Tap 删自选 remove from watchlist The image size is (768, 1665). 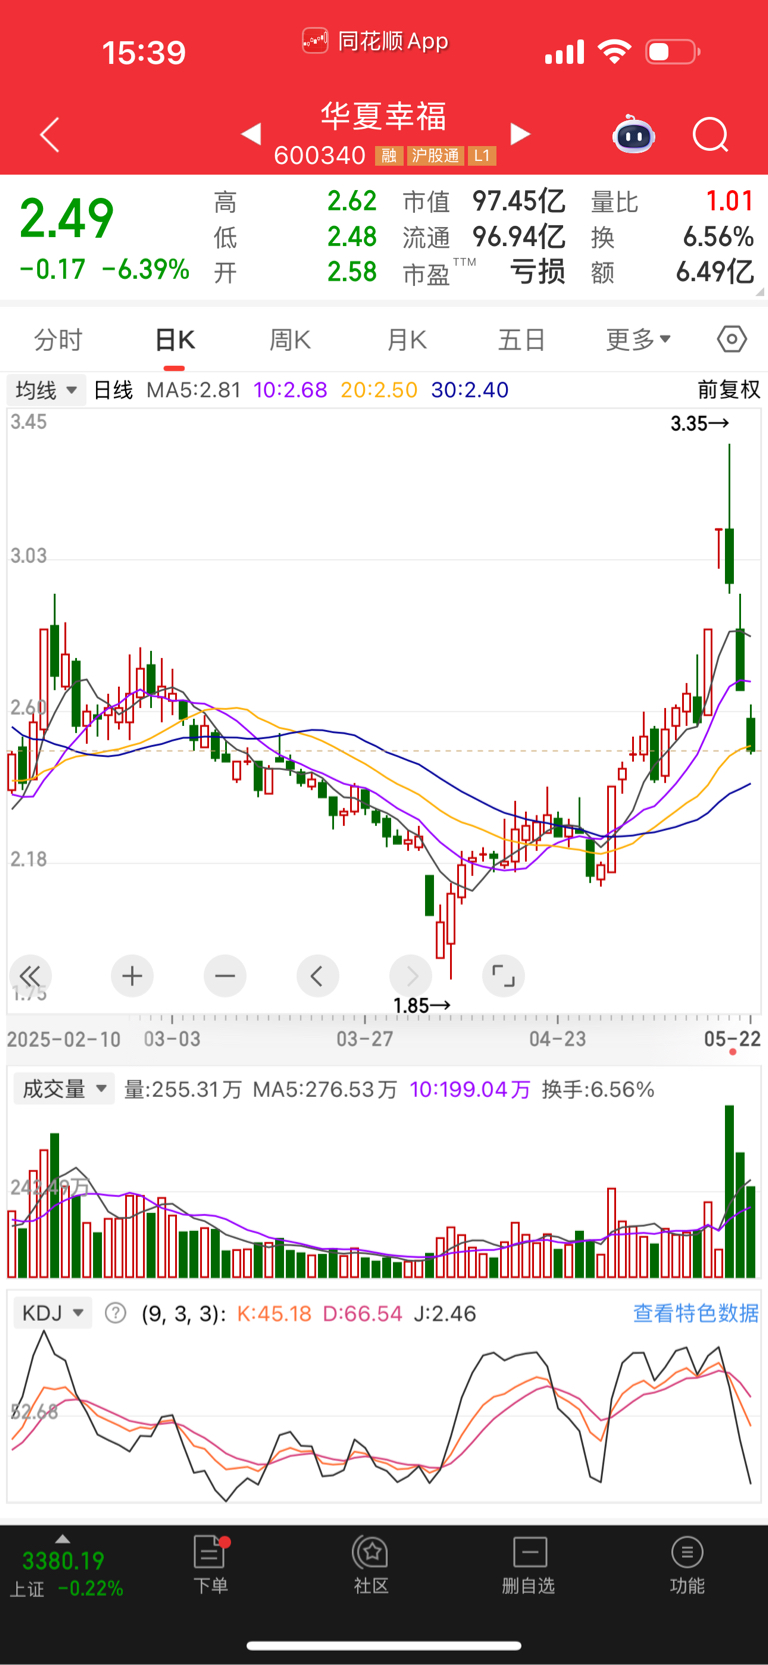click(528, 1565)
